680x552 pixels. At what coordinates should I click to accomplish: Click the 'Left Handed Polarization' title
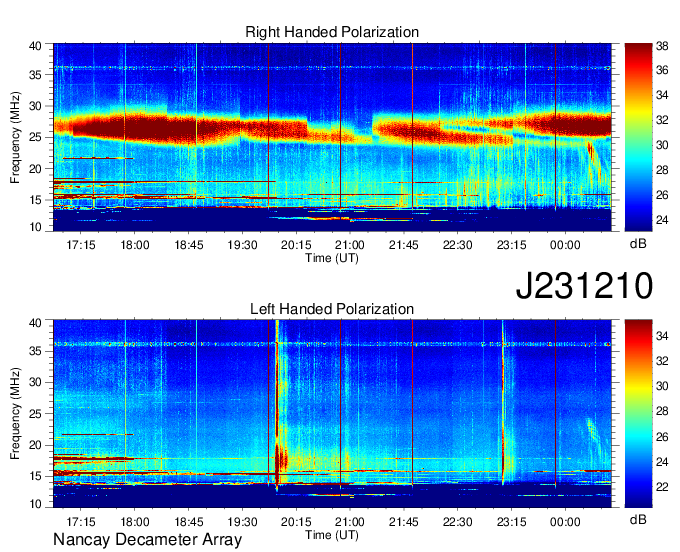pyautogui.click(x=332, y=309)
